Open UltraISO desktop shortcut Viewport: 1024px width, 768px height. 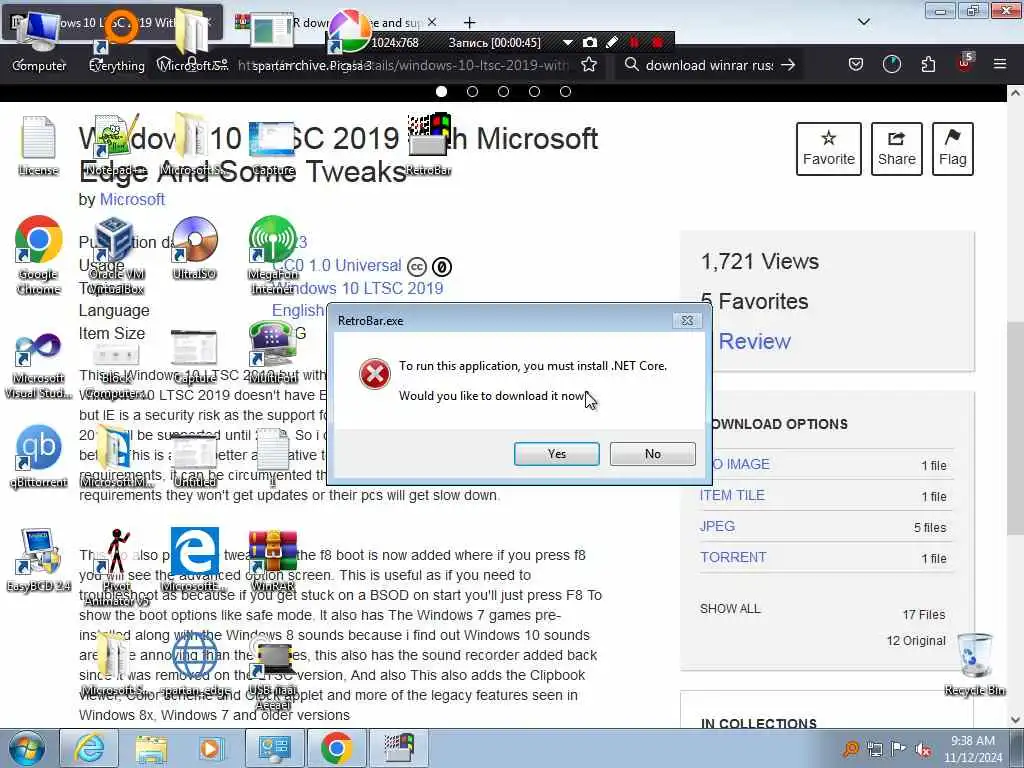[194, 248]
